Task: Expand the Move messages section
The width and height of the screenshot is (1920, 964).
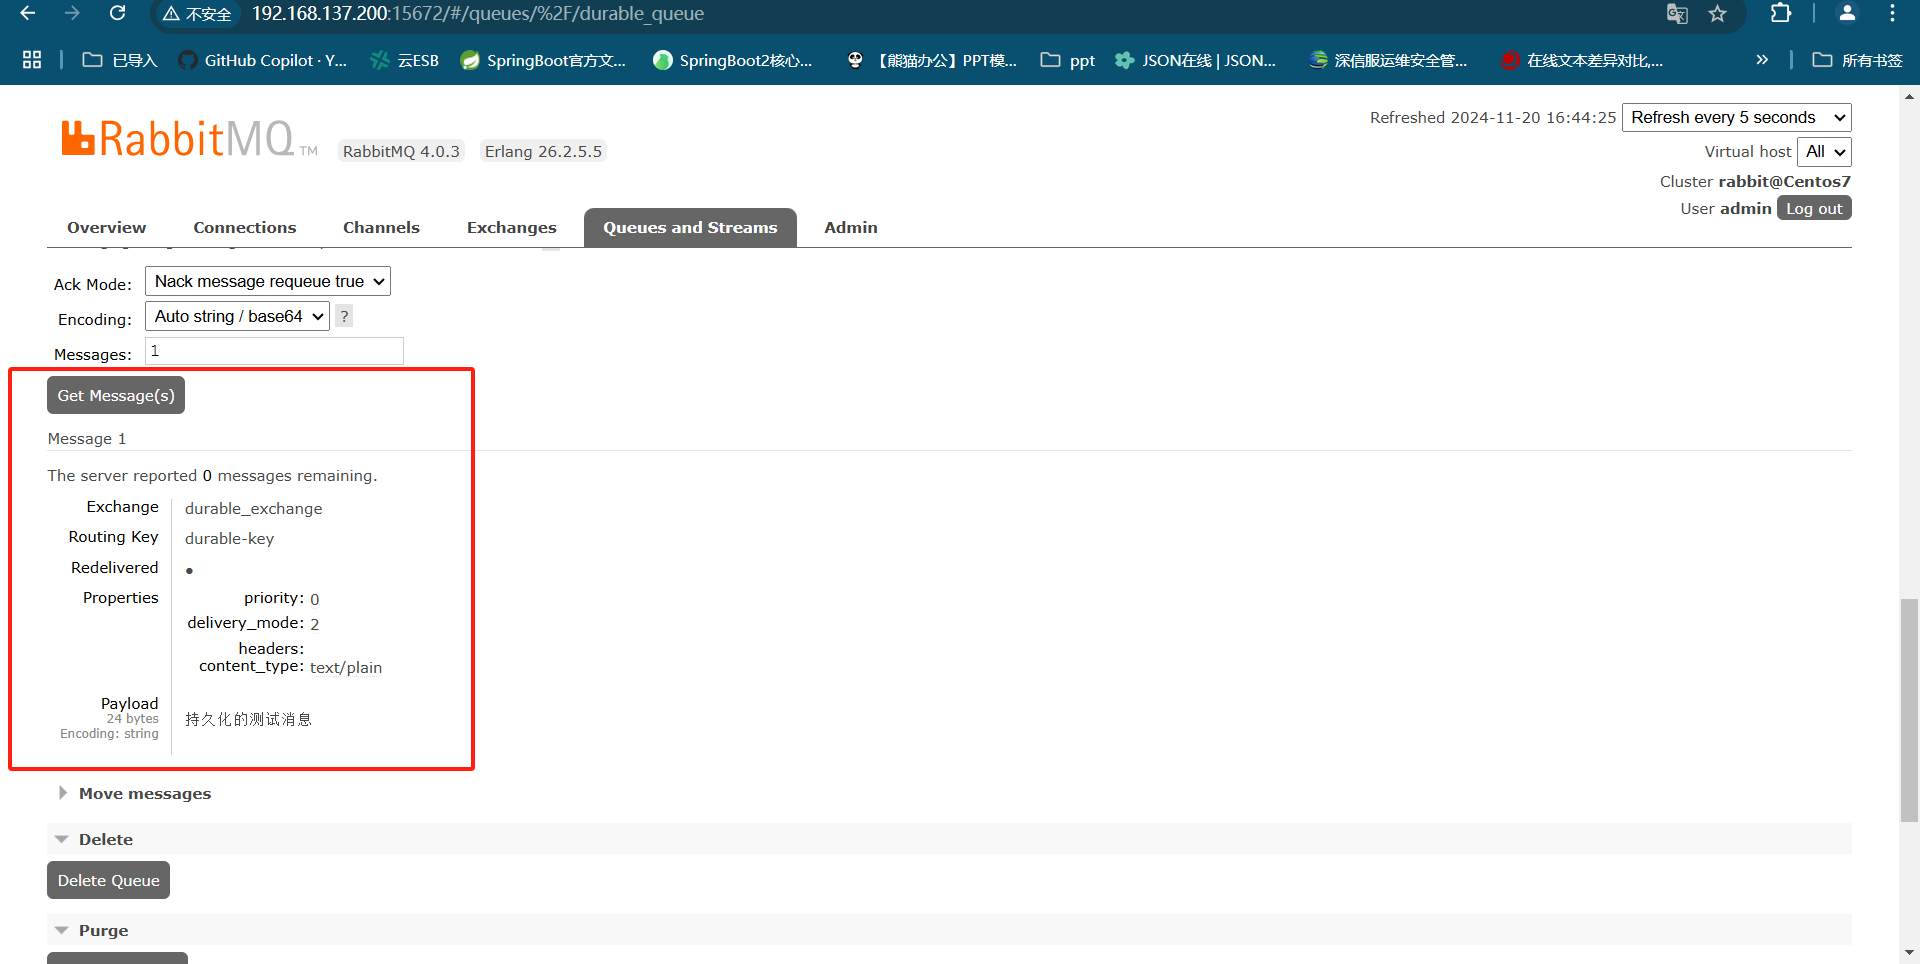Action: coord(134,793)
